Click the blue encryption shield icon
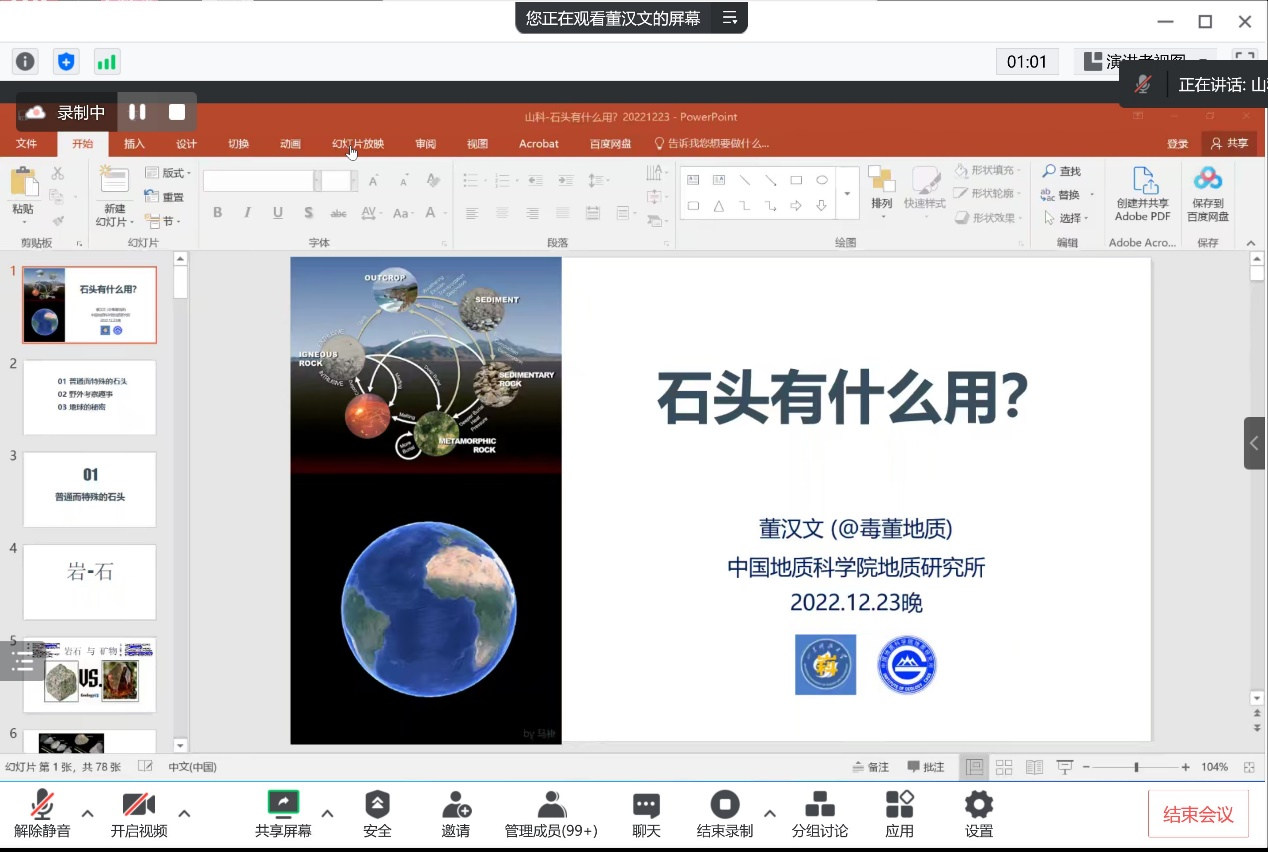The image size is (1268, 852). tap(66, 61)
